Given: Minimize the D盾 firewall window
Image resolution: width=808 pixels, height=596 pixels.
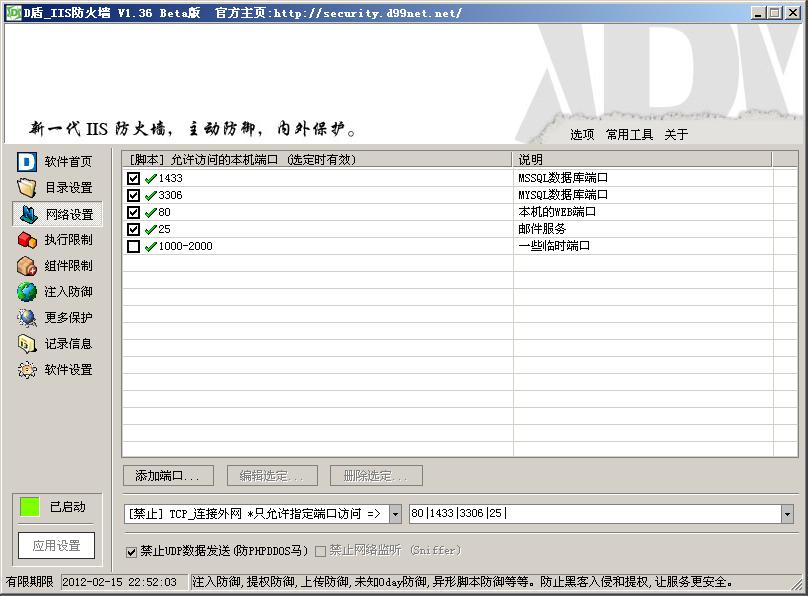Looking at the screenshot, I should pos(758,13).
